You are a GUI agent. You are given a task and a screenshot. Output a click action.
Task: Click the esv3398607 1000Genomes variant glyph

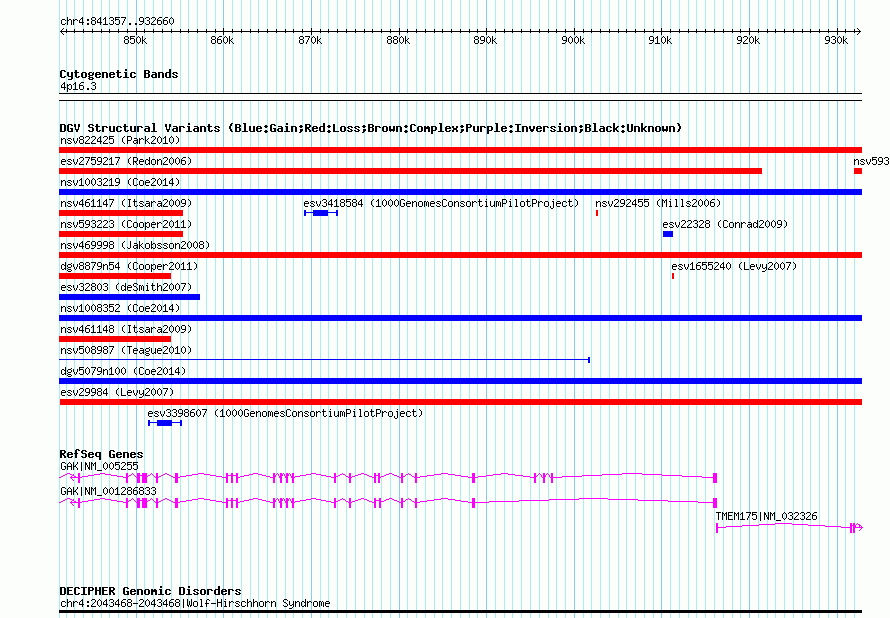pyautogui.click(x=165, y=423)
